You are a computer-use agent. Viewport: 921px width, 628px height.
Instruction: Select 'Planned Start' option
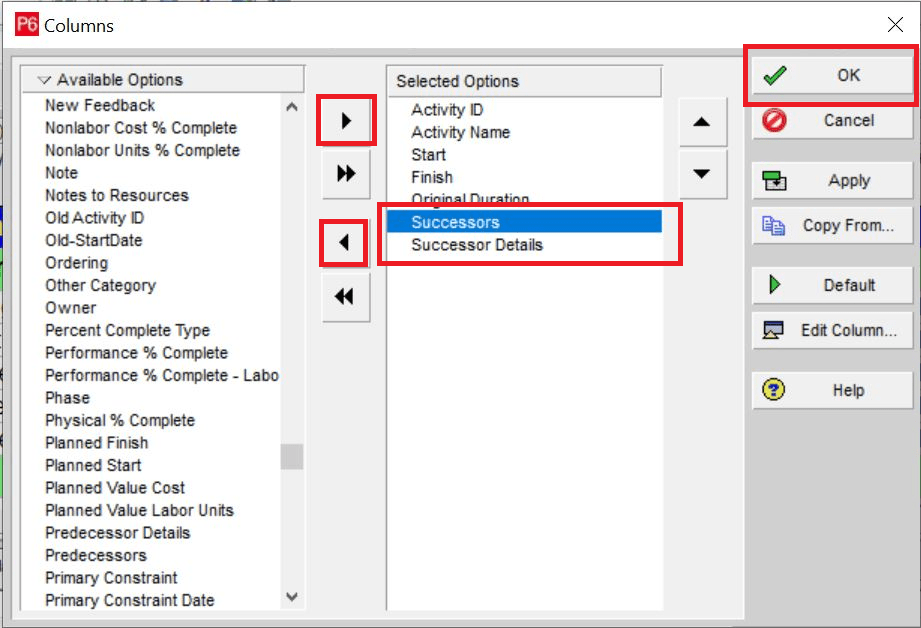coord(93,465)
